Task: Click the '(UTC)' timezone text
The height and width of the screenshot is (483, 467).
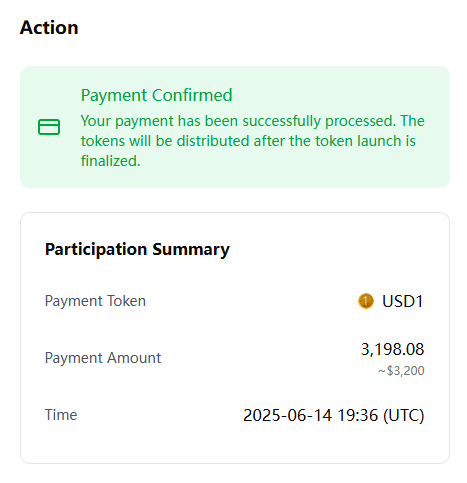Action: 404,415
